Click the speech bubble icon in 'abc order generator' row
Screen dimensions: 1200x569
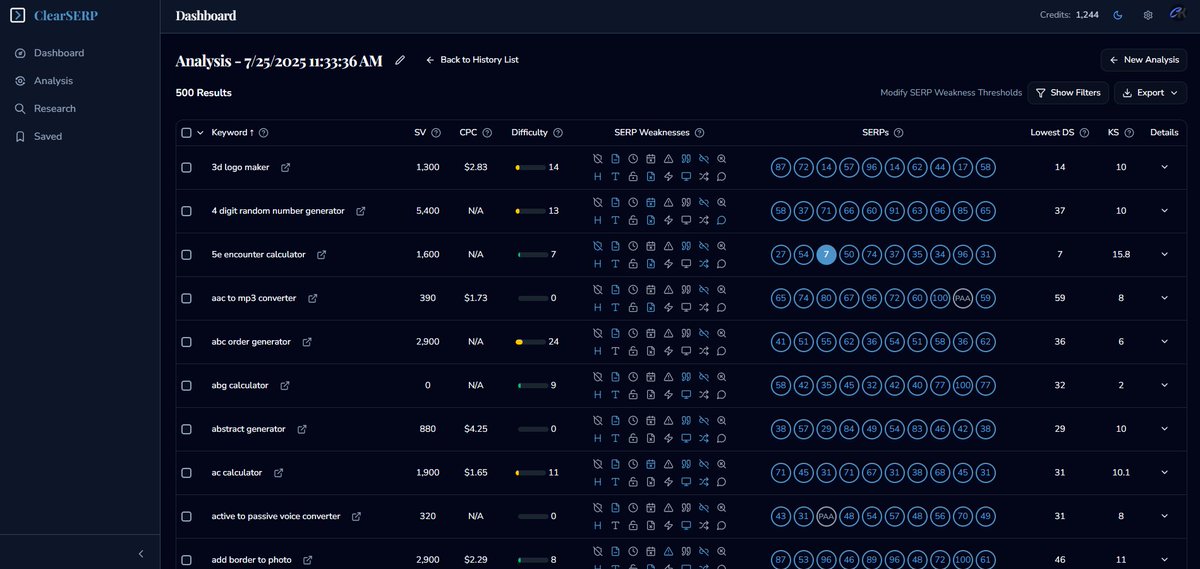tap(721, 351)
